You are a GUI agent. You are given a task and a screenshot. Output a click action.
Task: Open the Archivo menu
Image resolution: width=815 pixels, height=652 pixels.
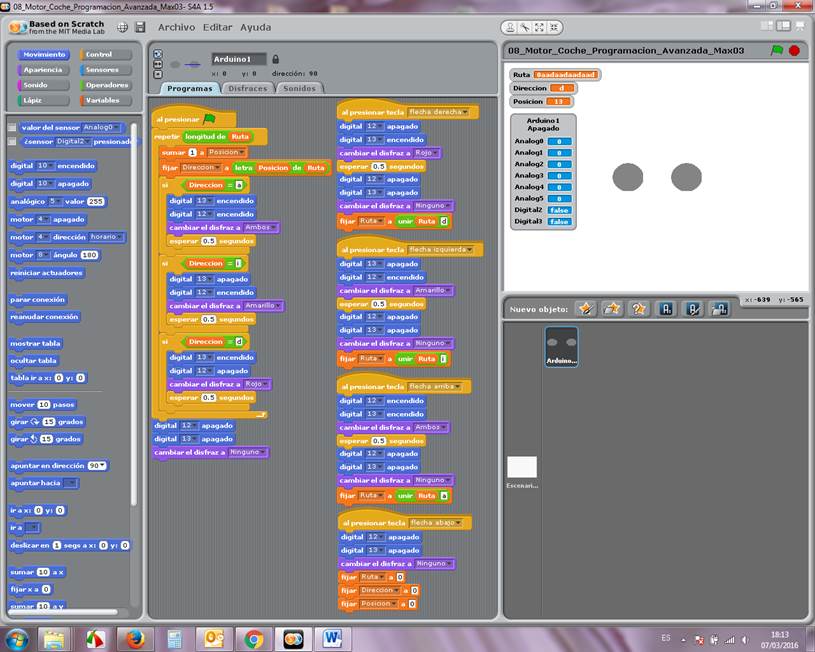177,28
